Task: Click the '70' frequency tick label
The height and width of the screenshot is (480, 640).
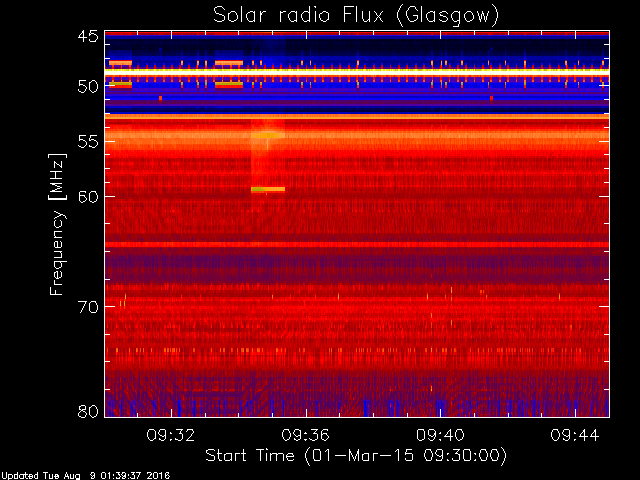Action: (x=88, y=307)
